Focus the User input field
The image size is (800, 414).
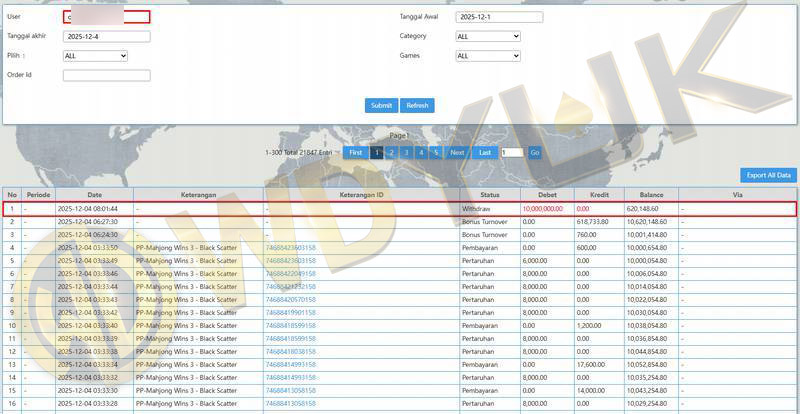pos(106,17)
